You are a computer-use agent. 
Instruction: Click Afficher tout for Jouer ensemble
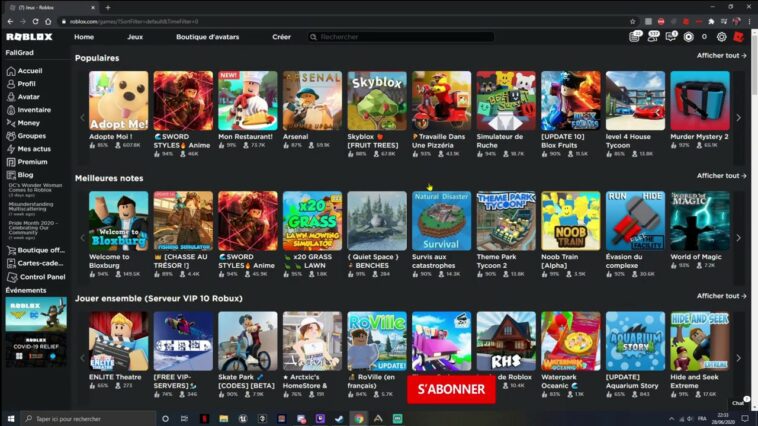click(x=721, y=296)
